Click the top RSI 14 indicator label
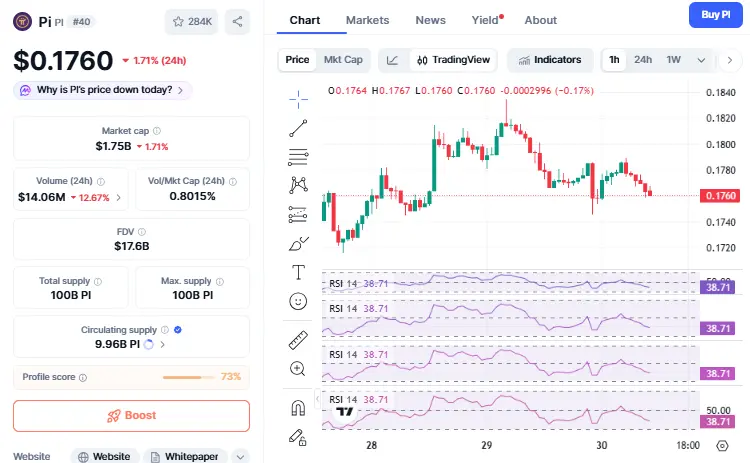The image size is (750, 463). (343, 284)
